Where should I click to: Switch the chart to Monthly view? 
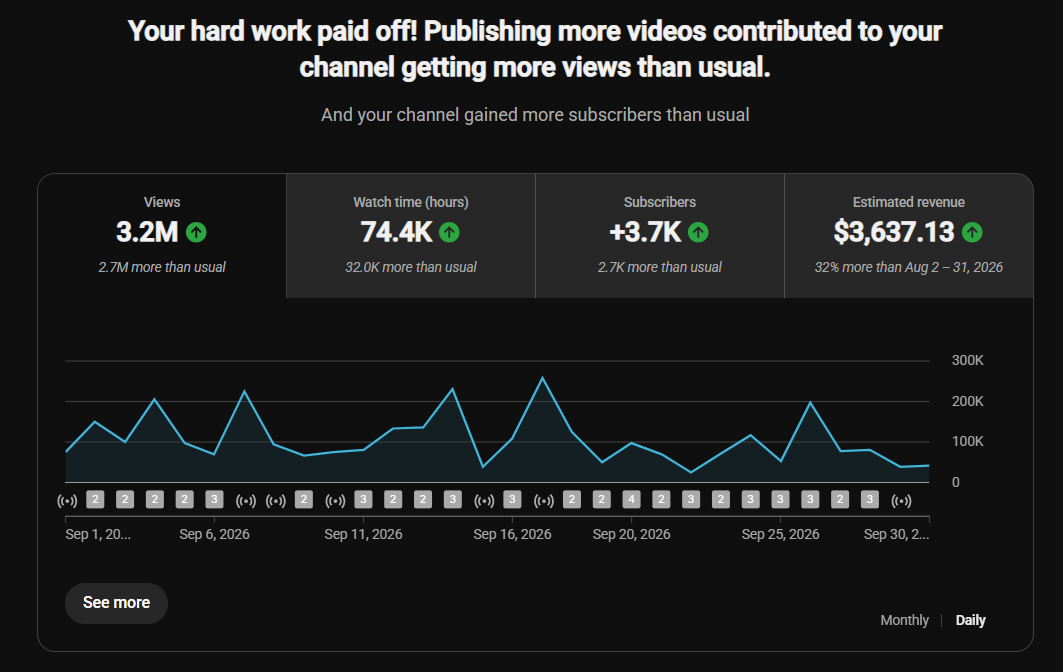coord(904,620)
